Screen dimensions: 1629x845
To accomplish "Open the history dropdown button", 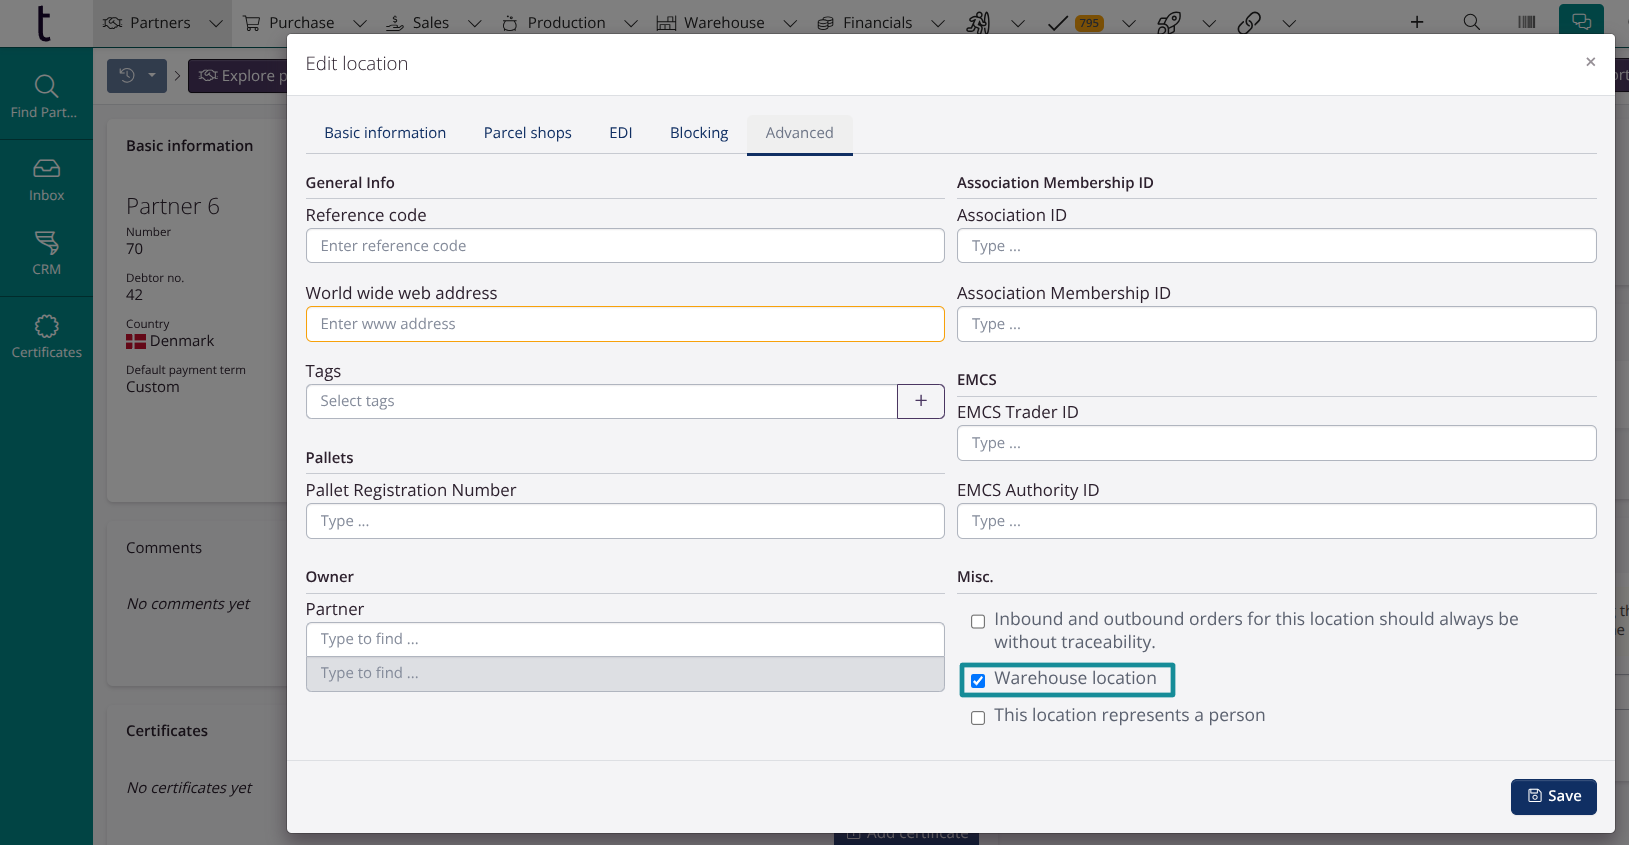I will pyautogui.click(x=137, y=75).
